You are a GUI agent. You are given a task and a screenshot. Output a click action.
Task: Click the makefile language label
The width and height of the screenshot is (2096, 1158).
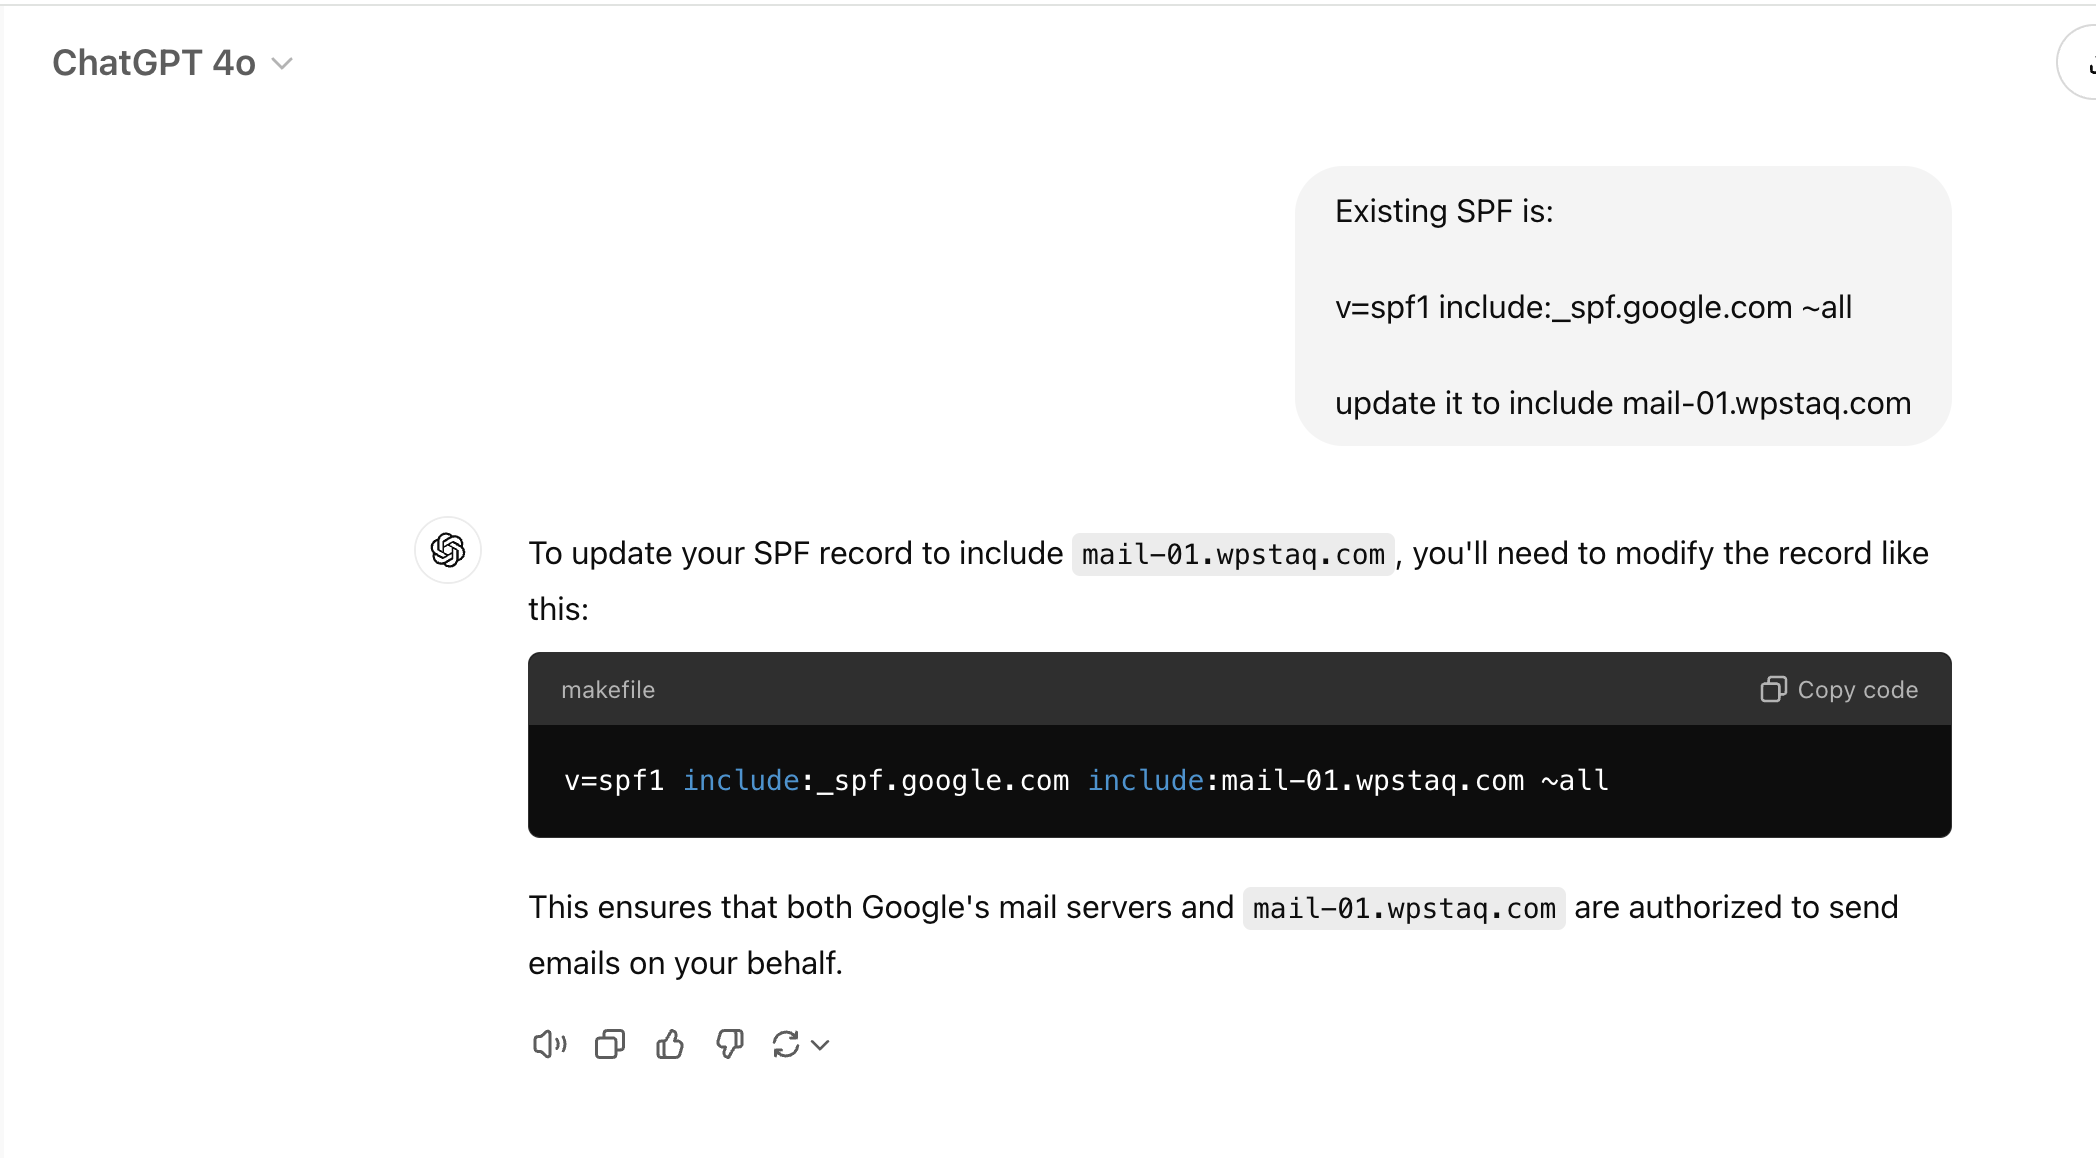coord(608,690)
